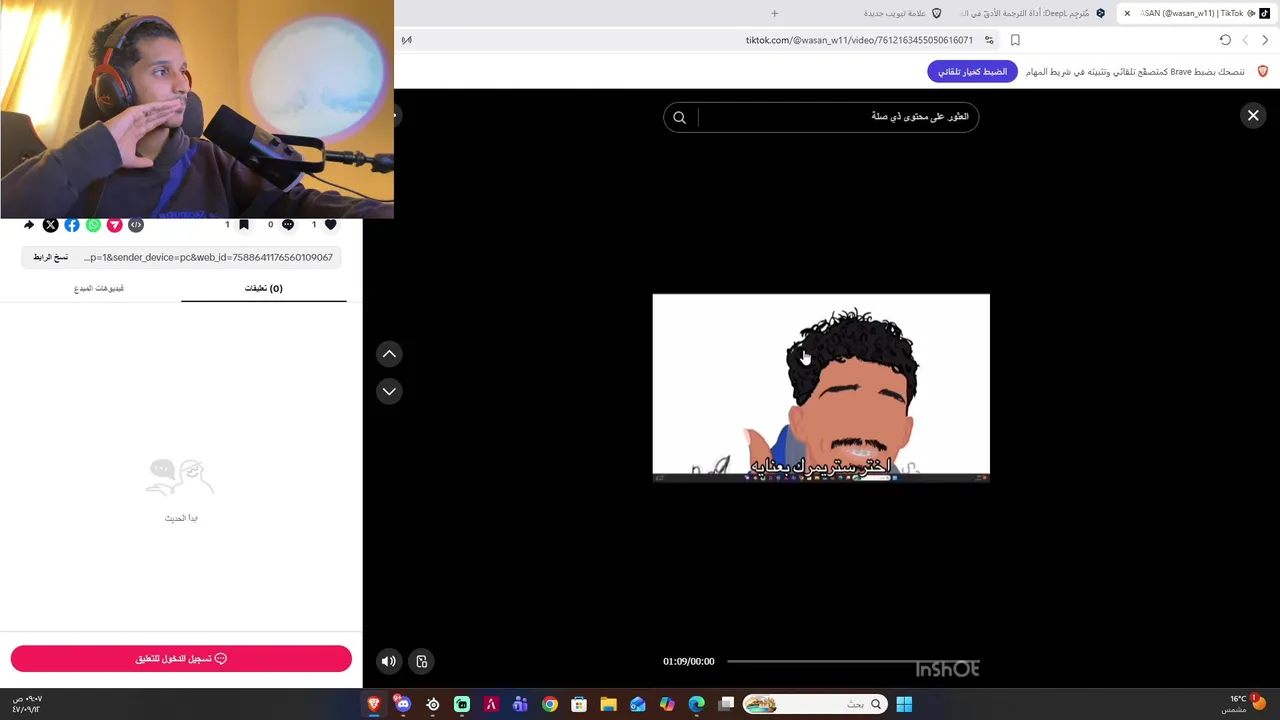Select the DeepL translator tab

point(1032,13)
